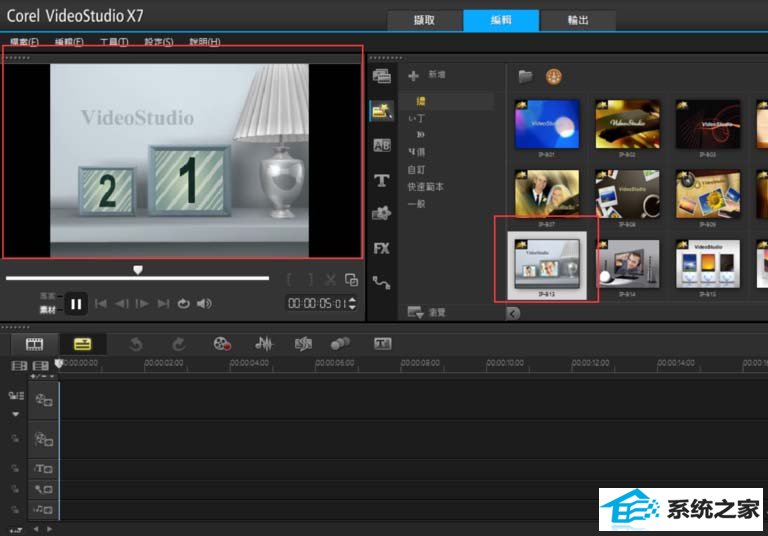Image resolution: width=768 pixels, height=536 pixels.
Task: Switch to the Edit step tab
Action: [501, 20]
